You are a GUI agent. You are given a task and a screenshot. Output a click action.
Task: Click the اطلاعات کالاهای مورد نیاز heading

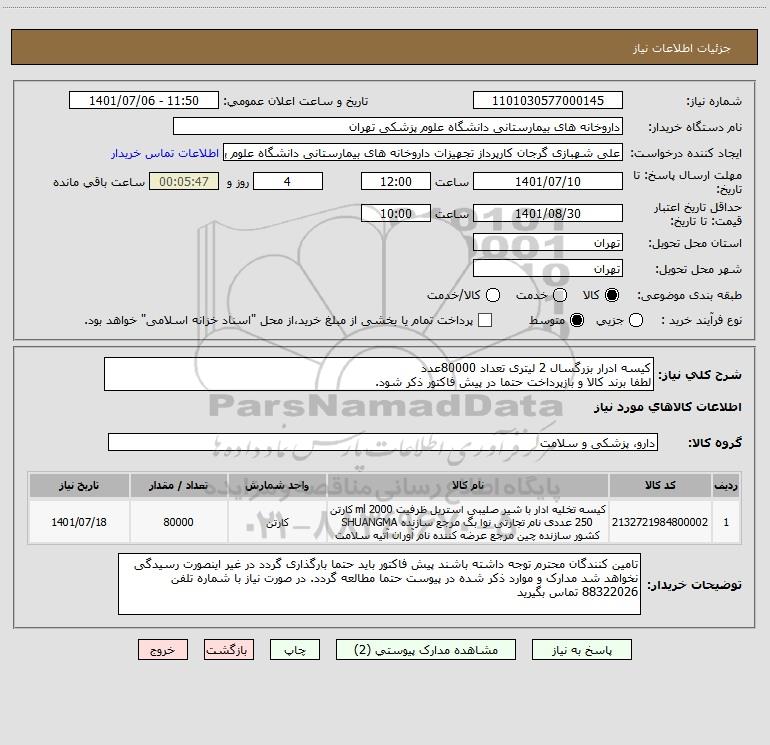(667, 407)
